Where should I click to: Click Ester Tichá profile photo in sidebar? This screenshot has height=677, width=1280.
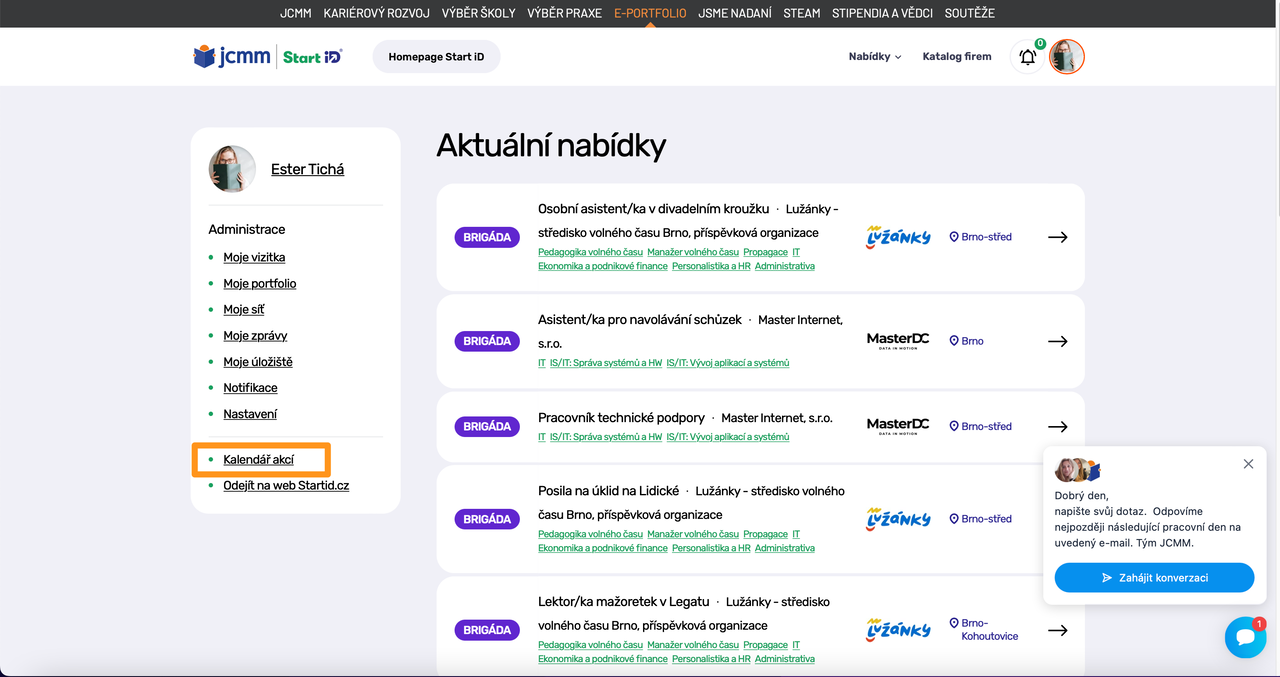(x=232, y=169)
